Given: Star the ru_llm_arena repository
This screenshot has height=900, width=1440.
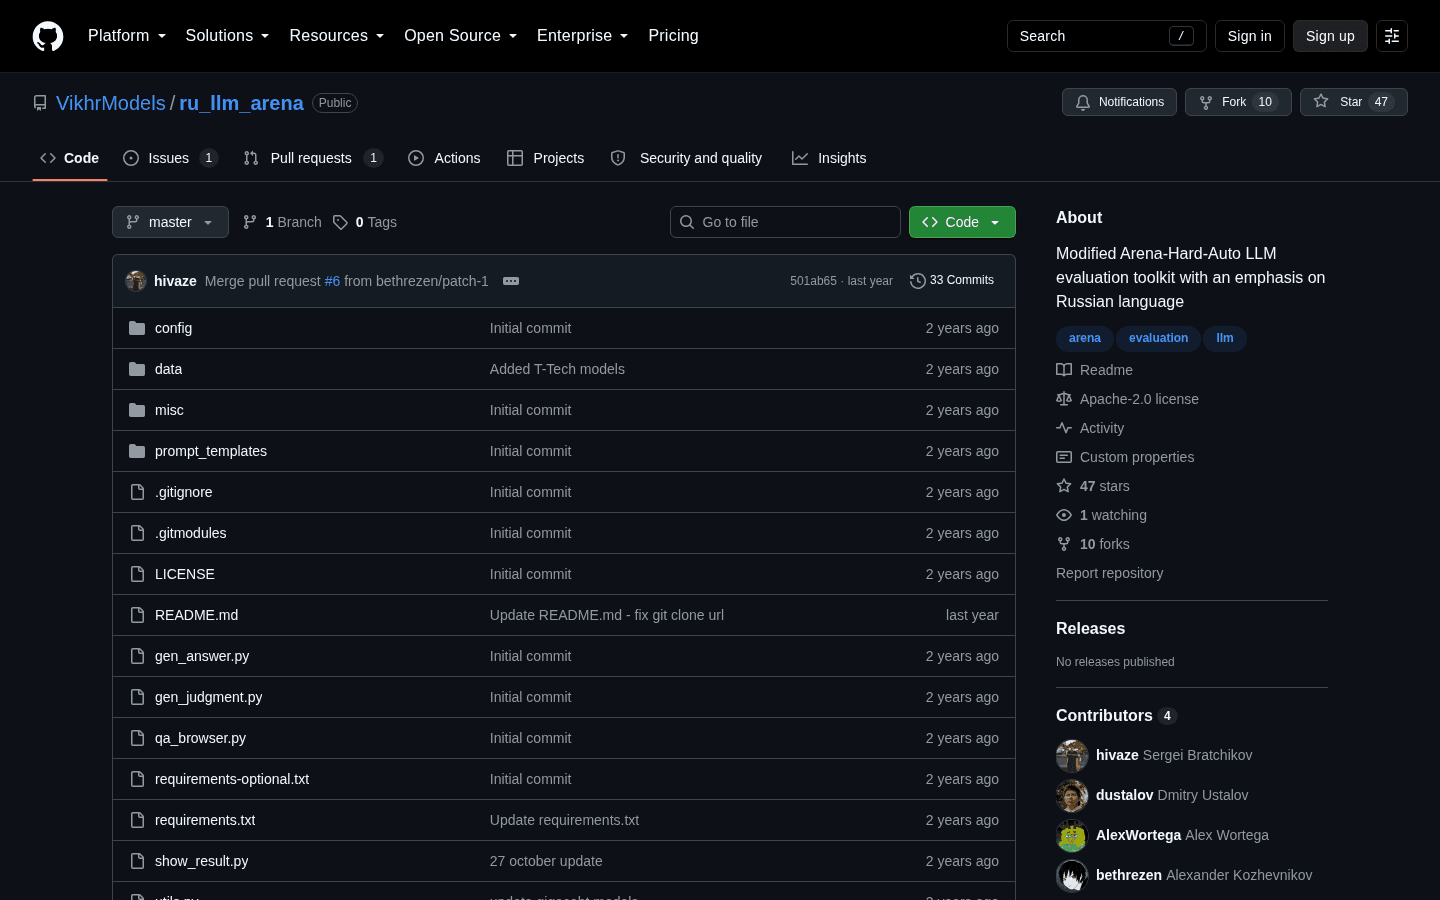Looking at the screenshot, I should [x=1354, y=102].
